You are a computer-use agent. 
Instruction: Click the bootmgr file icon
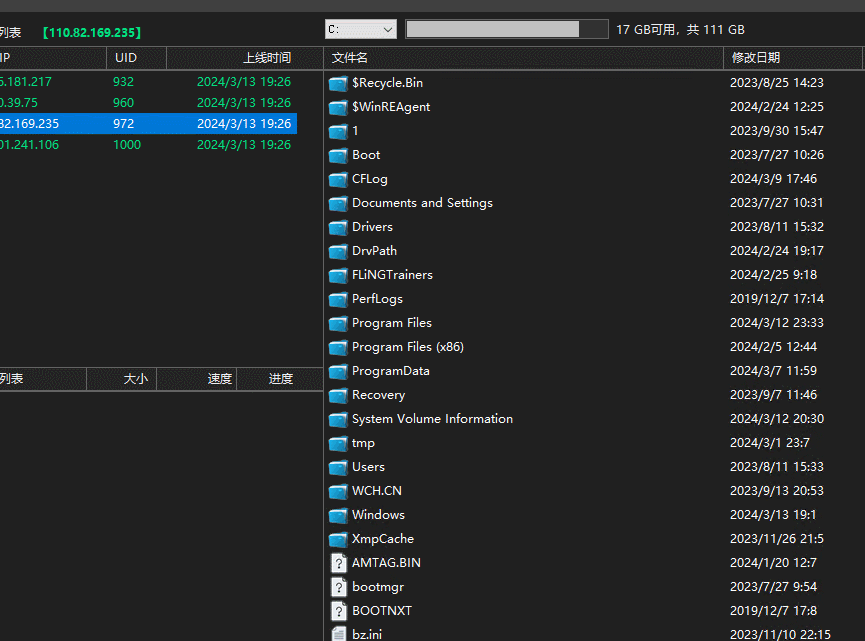338,587
